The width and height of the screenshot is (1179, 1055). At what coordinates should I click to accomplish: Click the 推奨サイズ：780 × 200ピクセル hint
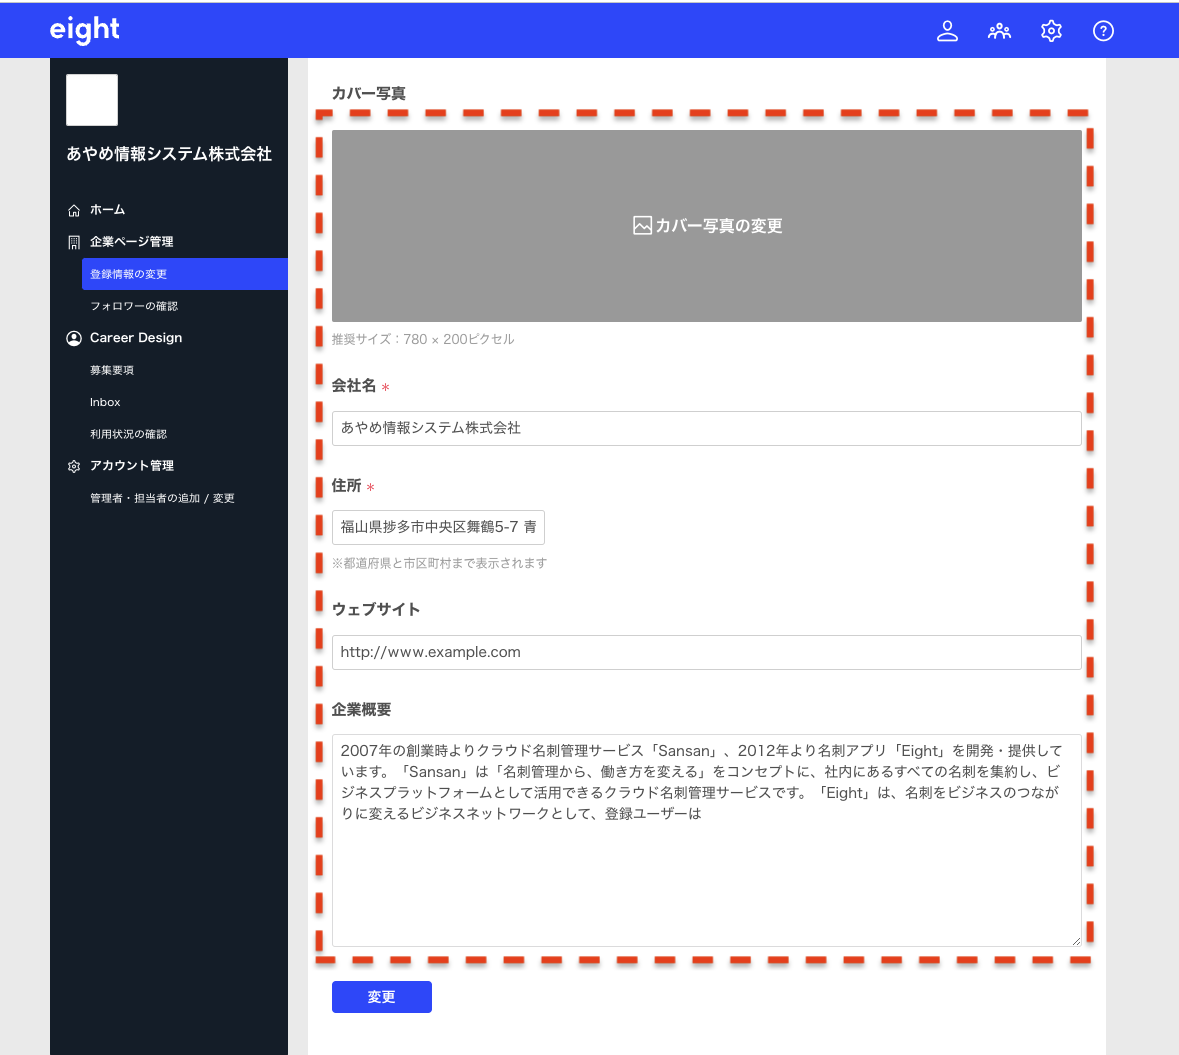[423, 339]
